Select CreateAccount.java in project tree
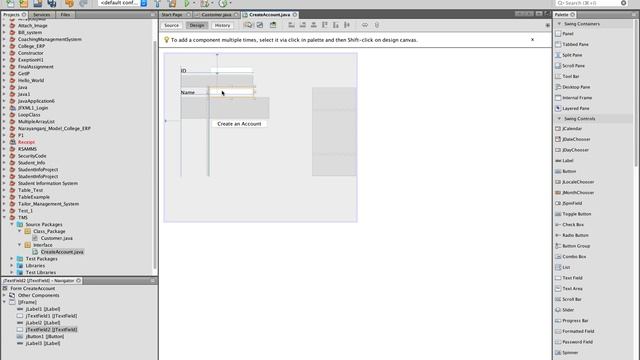This screenshot has width=640, height=360. (x=62, y=252)
